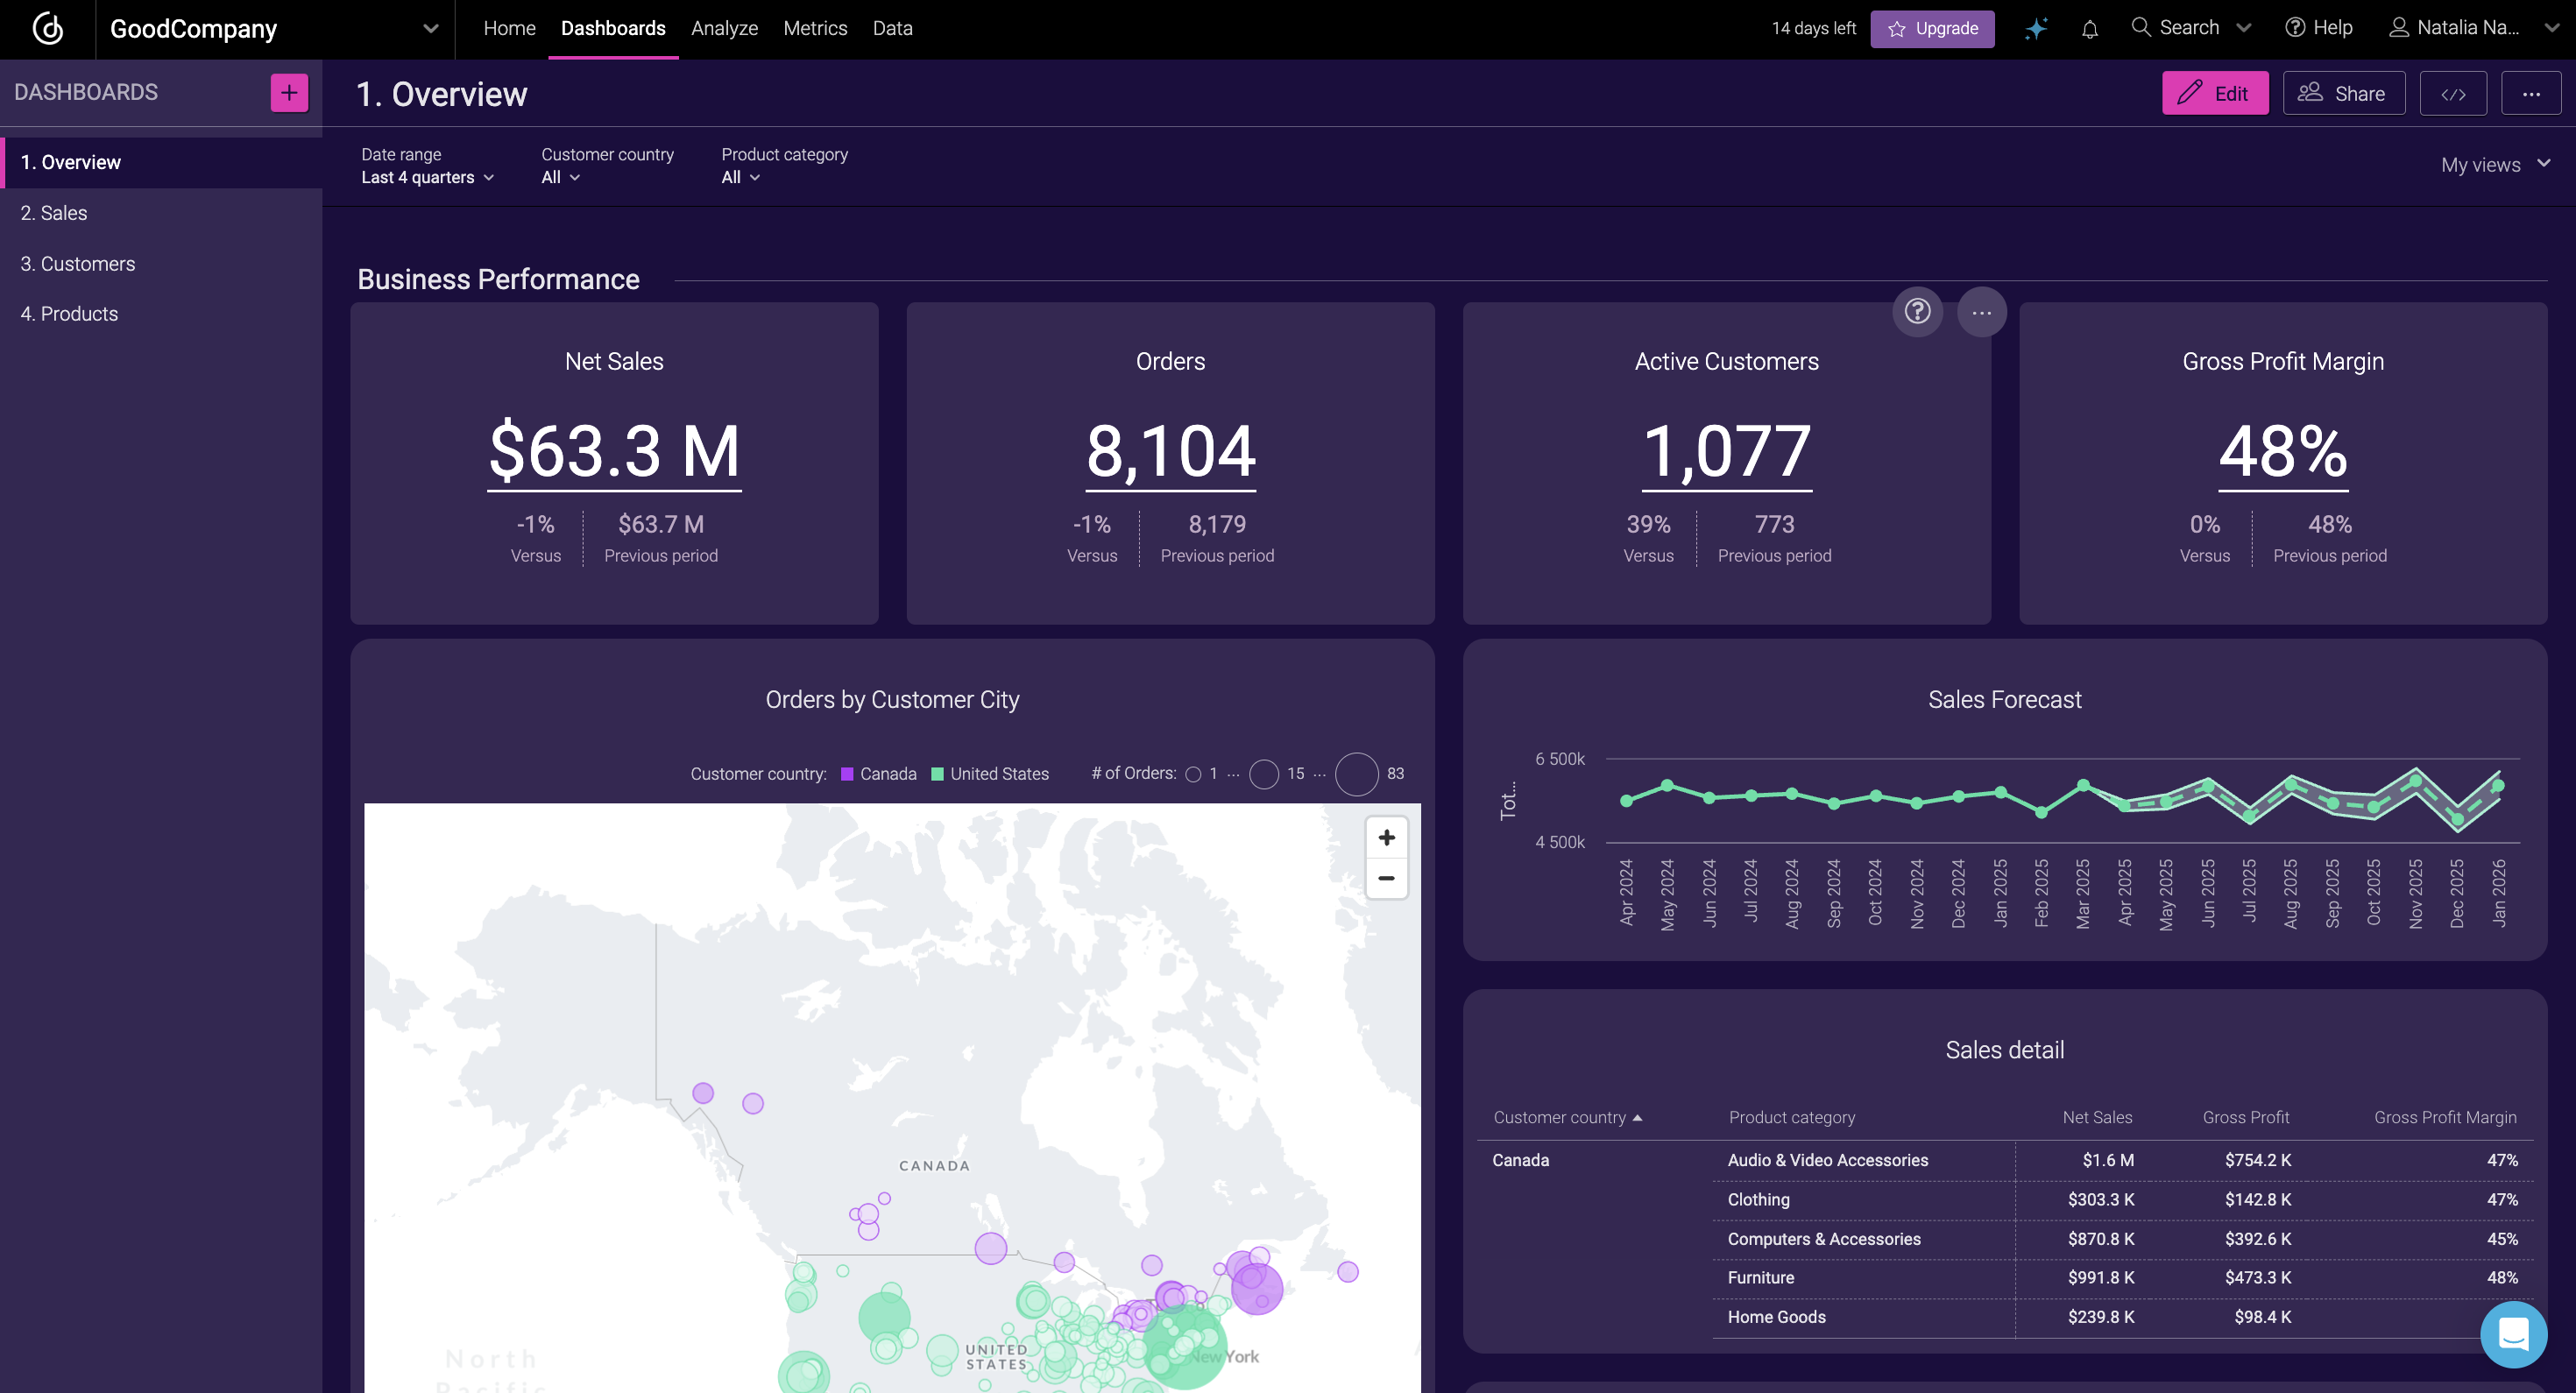Open the 2. Sales dashboard

coord(54,213)
